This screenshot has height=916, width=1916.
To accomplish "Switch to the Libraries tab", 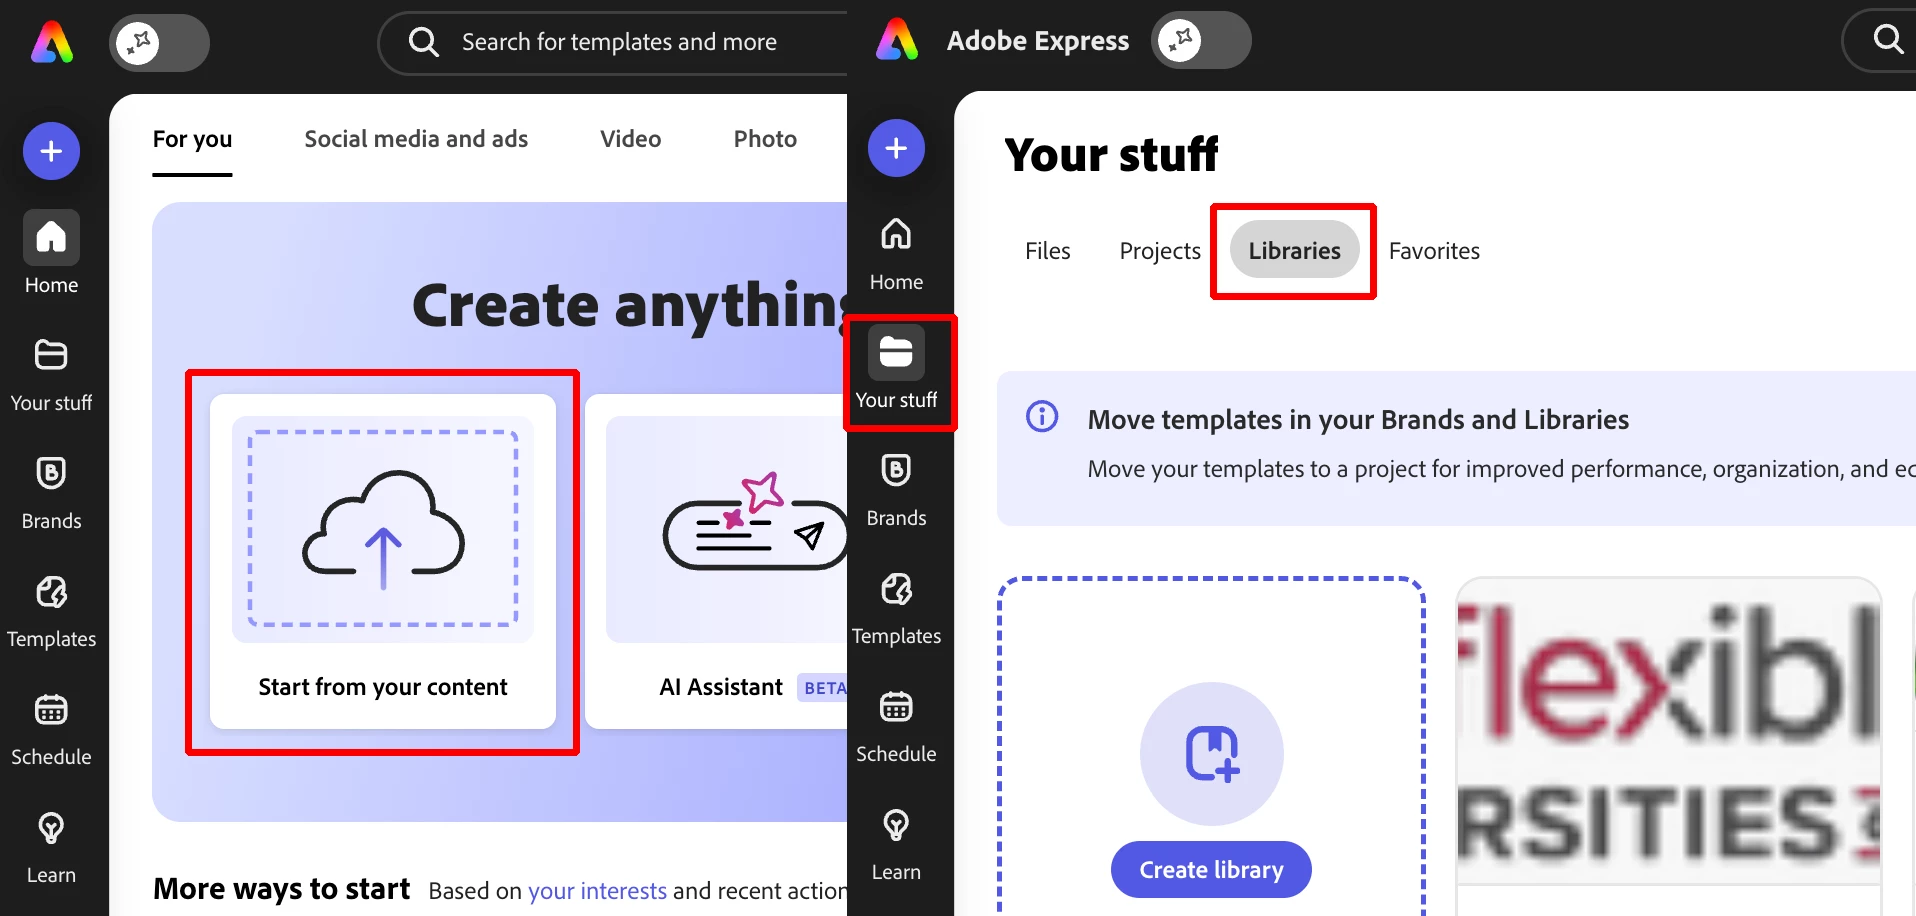I will point(1294,250).
